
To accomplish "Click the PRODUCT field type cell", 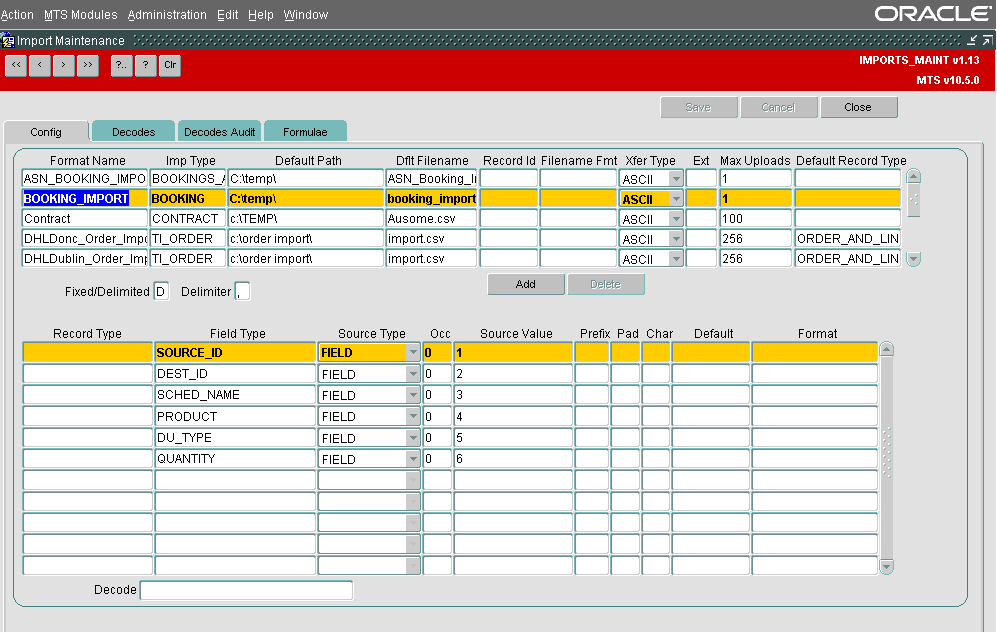I will pos(235,416).
